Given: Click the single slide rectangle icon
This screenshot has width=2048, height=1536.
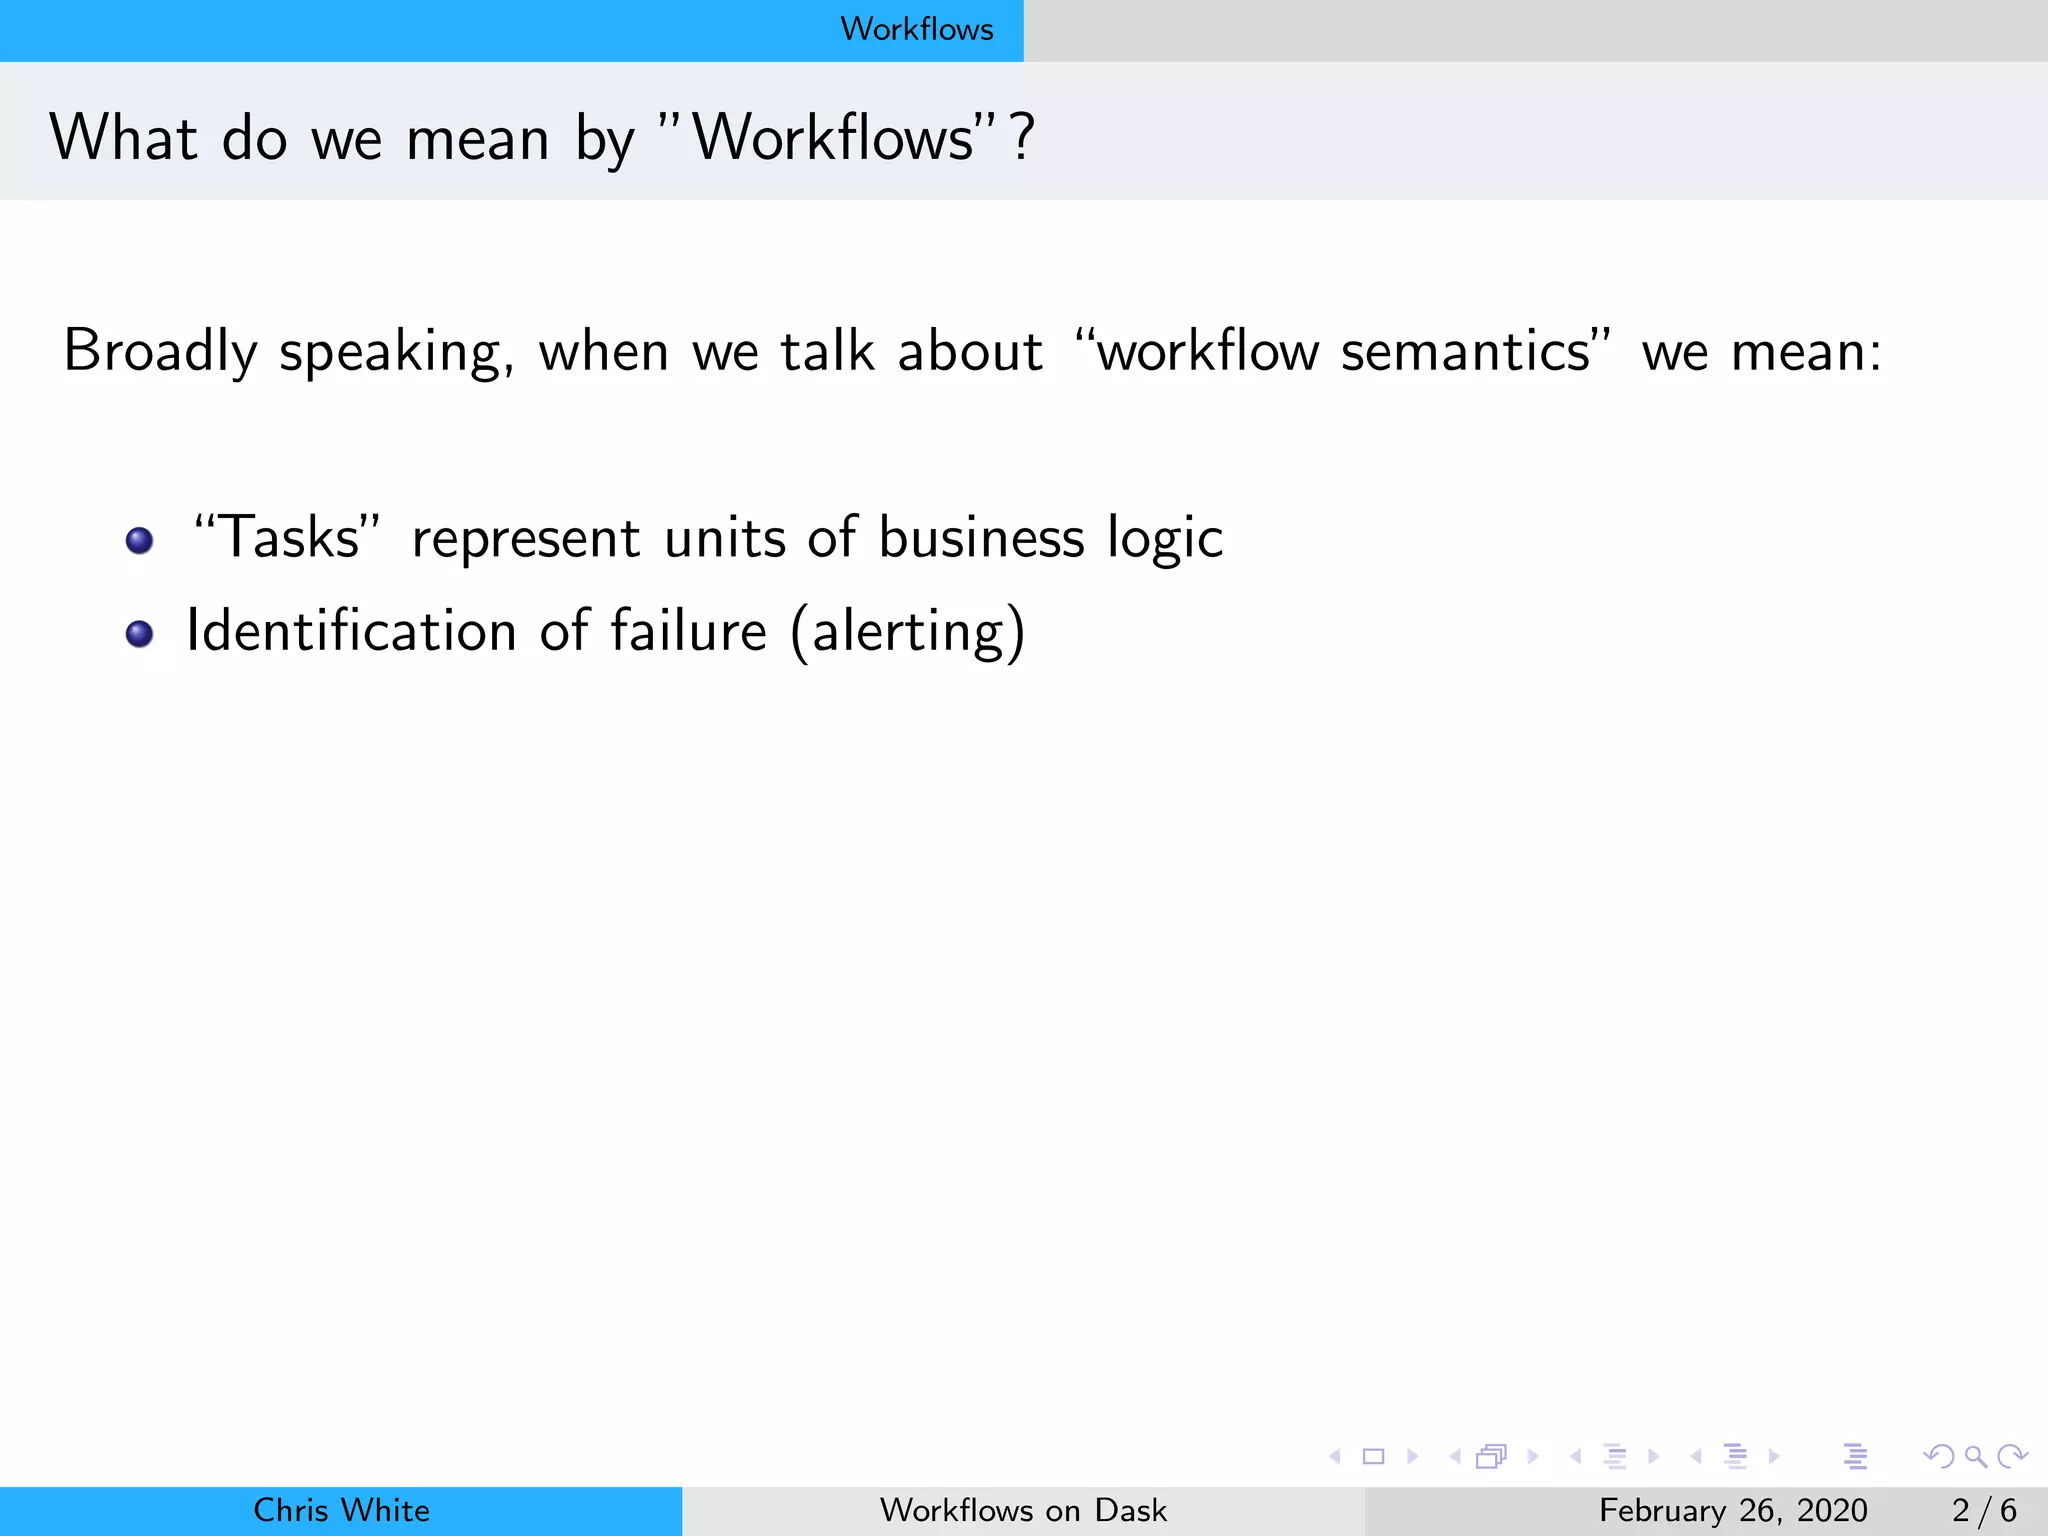Looking at the screenshot, I should (x=1374, y=1457).
